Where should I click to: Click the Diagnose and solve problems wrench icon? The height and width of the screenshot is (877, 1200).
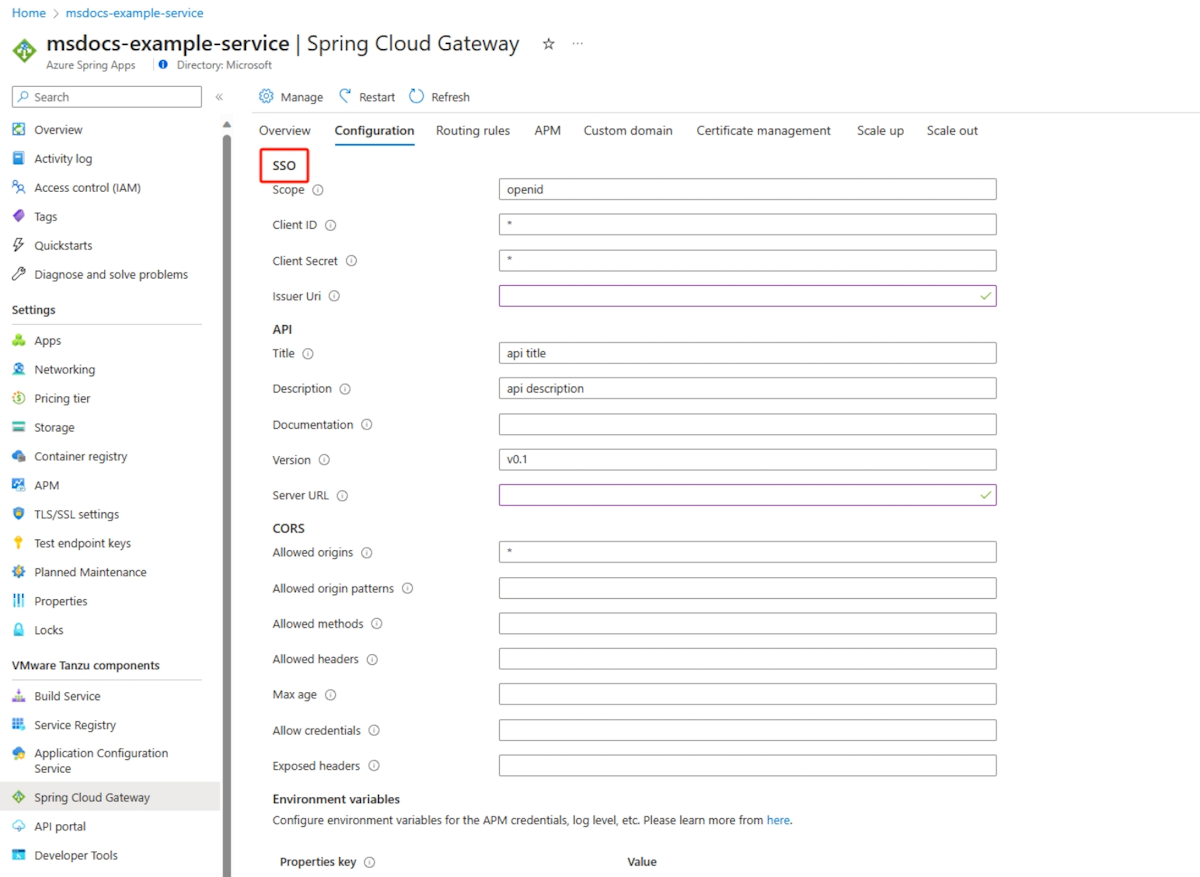pos(18,275)
